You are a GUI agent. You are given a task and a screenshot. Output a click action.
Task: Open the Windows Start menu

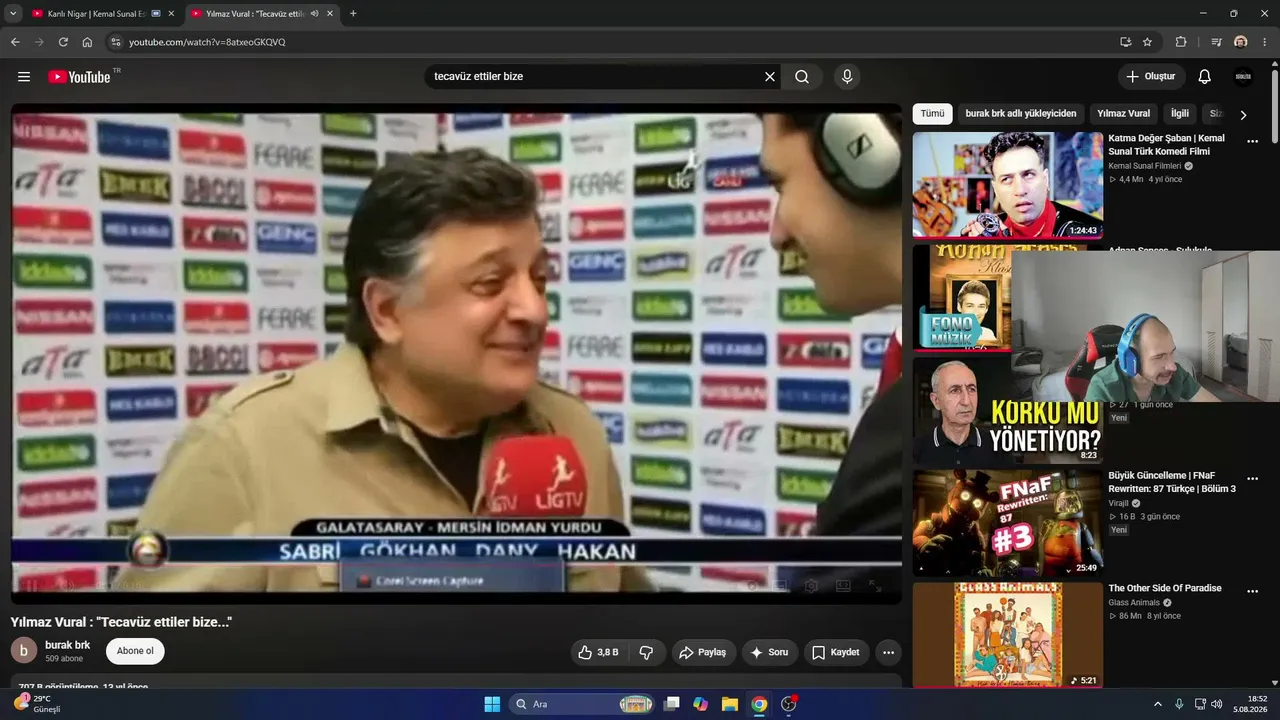[492, 704]
